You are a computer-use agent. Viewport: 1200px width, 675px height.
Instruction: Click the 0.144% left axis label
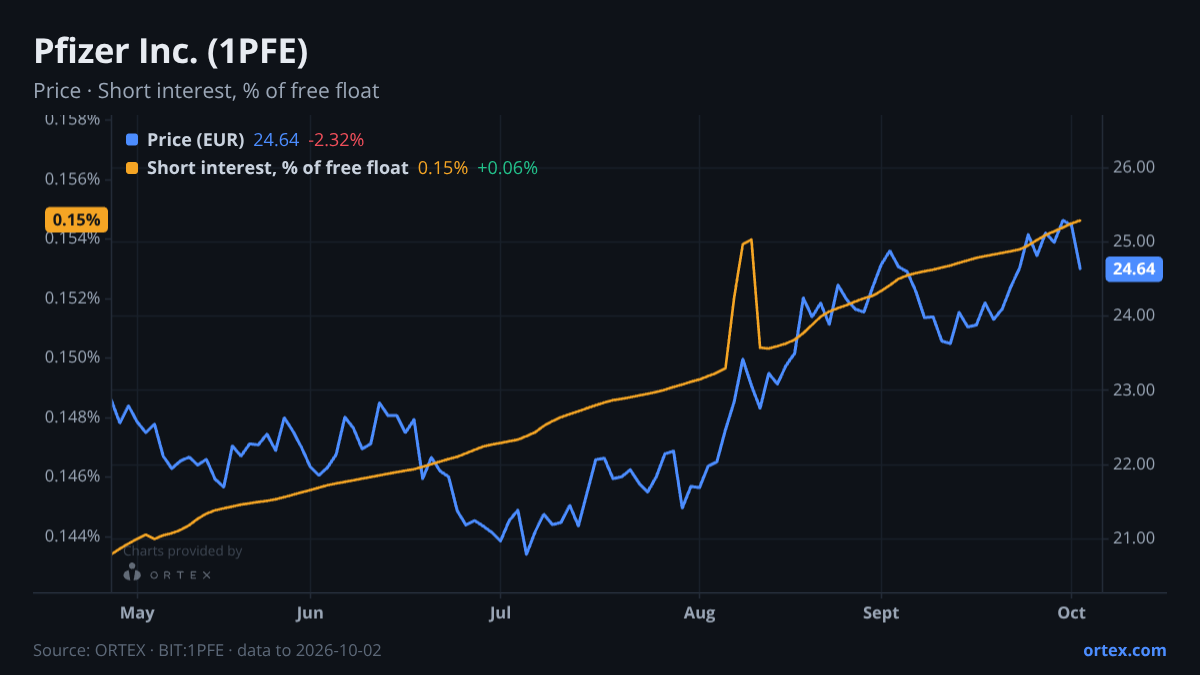click(72, 535)
